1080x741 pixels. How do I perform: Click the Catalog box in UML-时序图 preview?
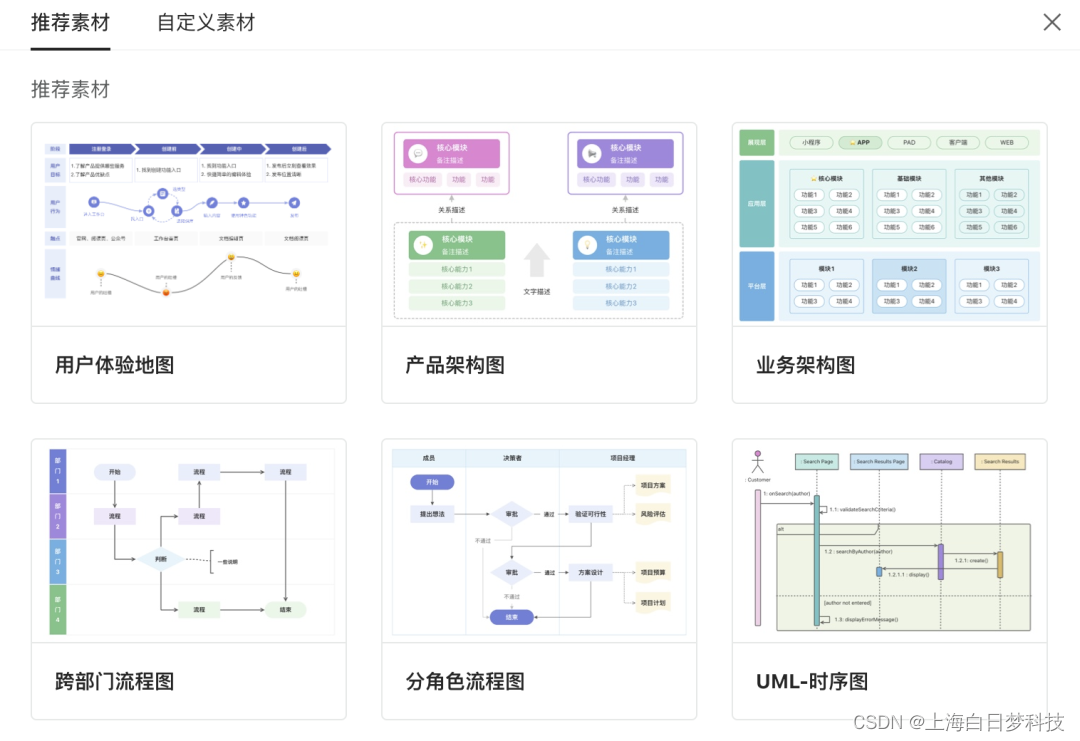[x=940, y=461]
